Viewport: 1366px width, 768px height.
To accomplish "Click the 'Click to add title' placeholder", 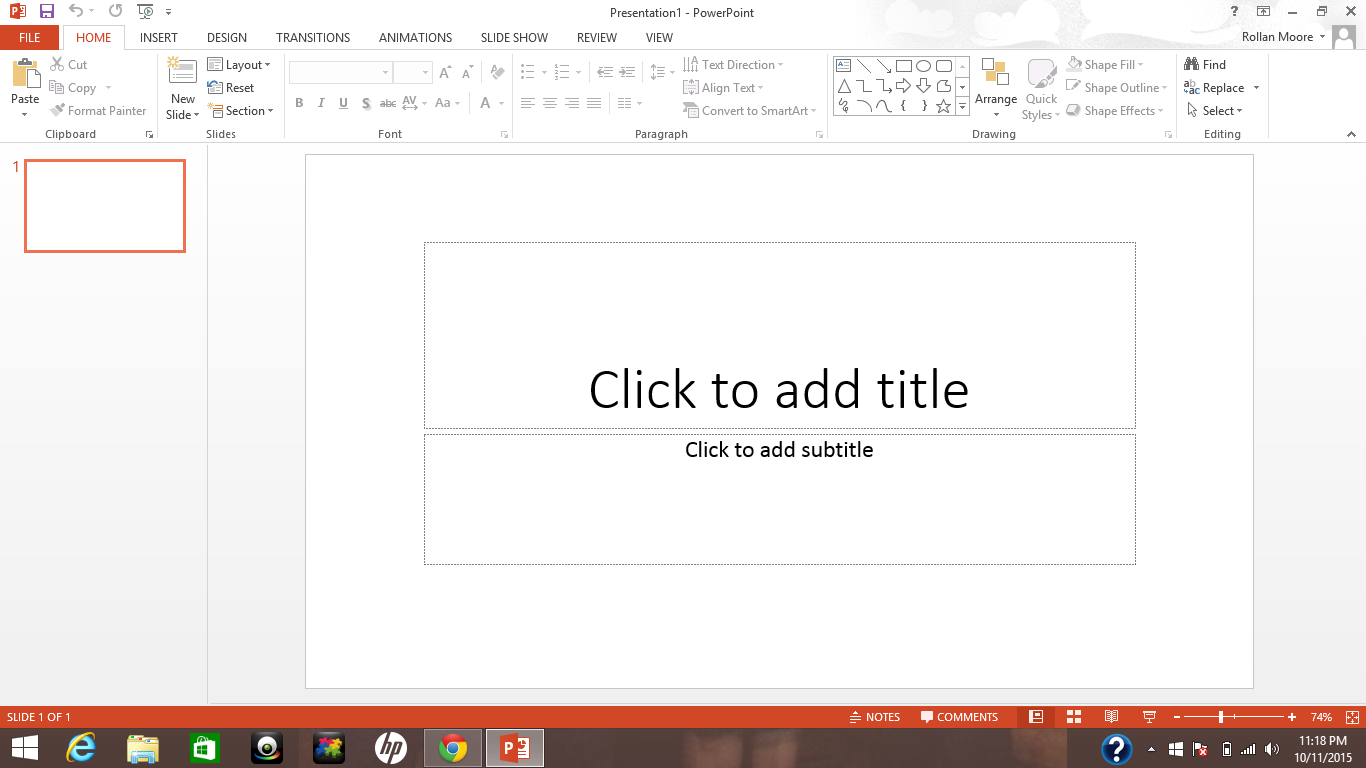I will (779, 335).
